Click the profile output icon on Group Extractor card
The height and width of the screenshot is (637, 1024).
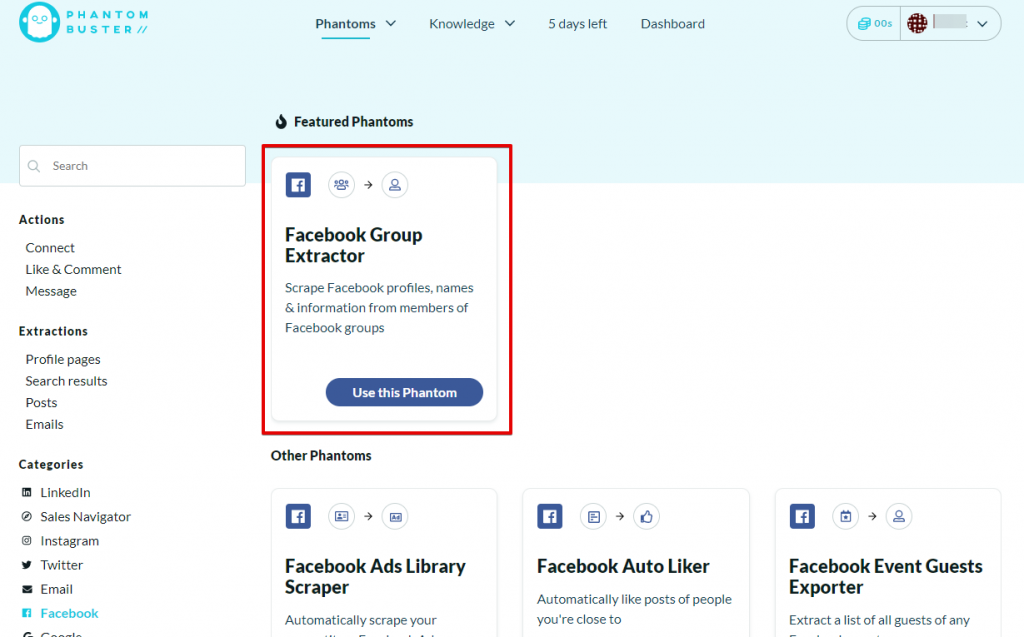394,185
